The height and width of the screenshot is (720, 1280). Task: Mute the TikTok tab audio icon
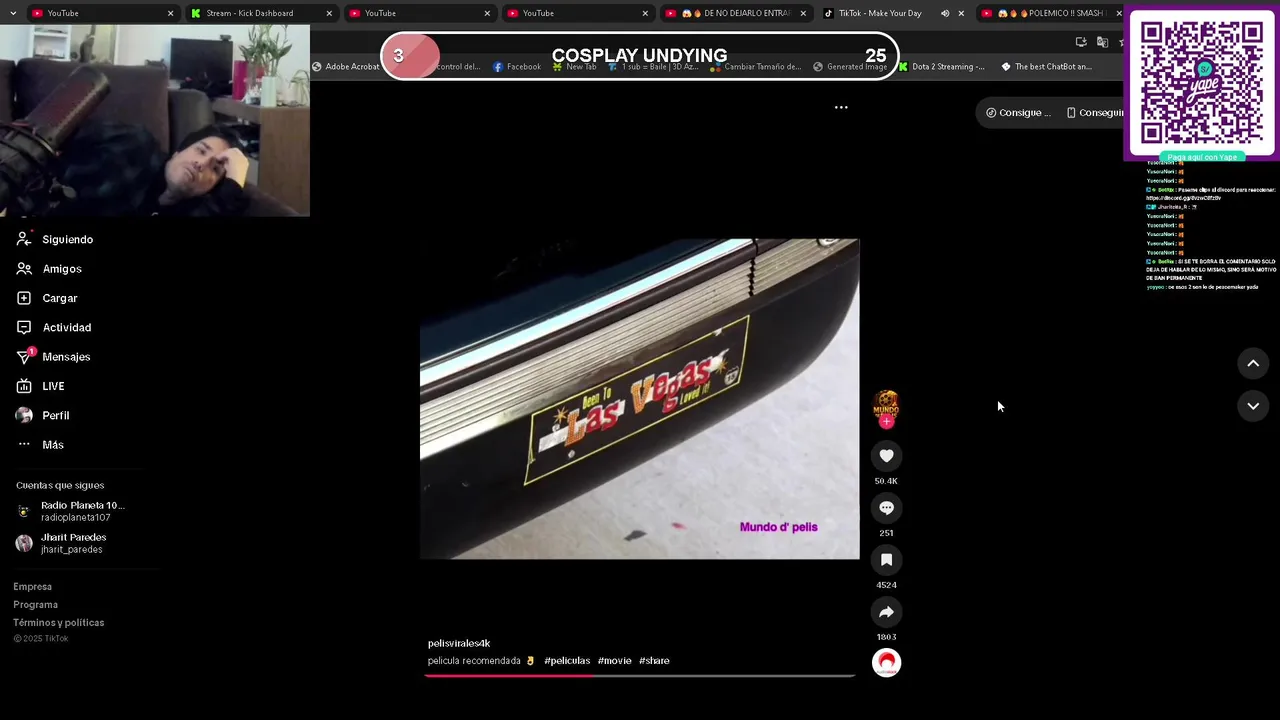[945, 13]
